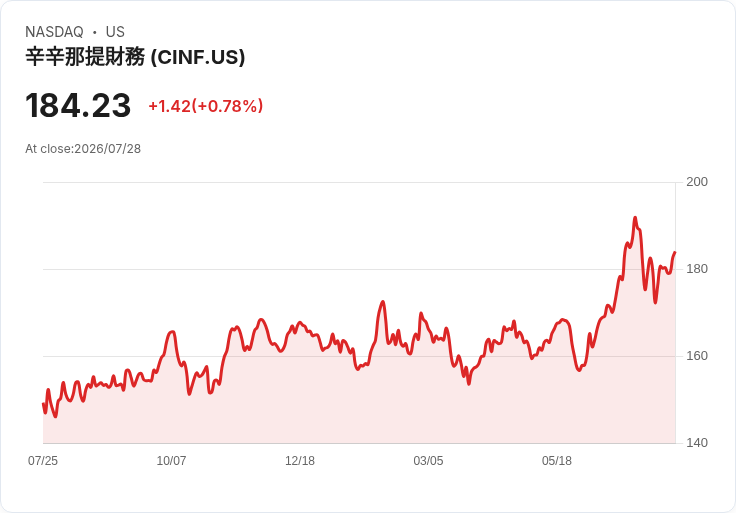Click the price change +1.42(+0.78%)
This screenshot has width=736, height=513.
206,106
